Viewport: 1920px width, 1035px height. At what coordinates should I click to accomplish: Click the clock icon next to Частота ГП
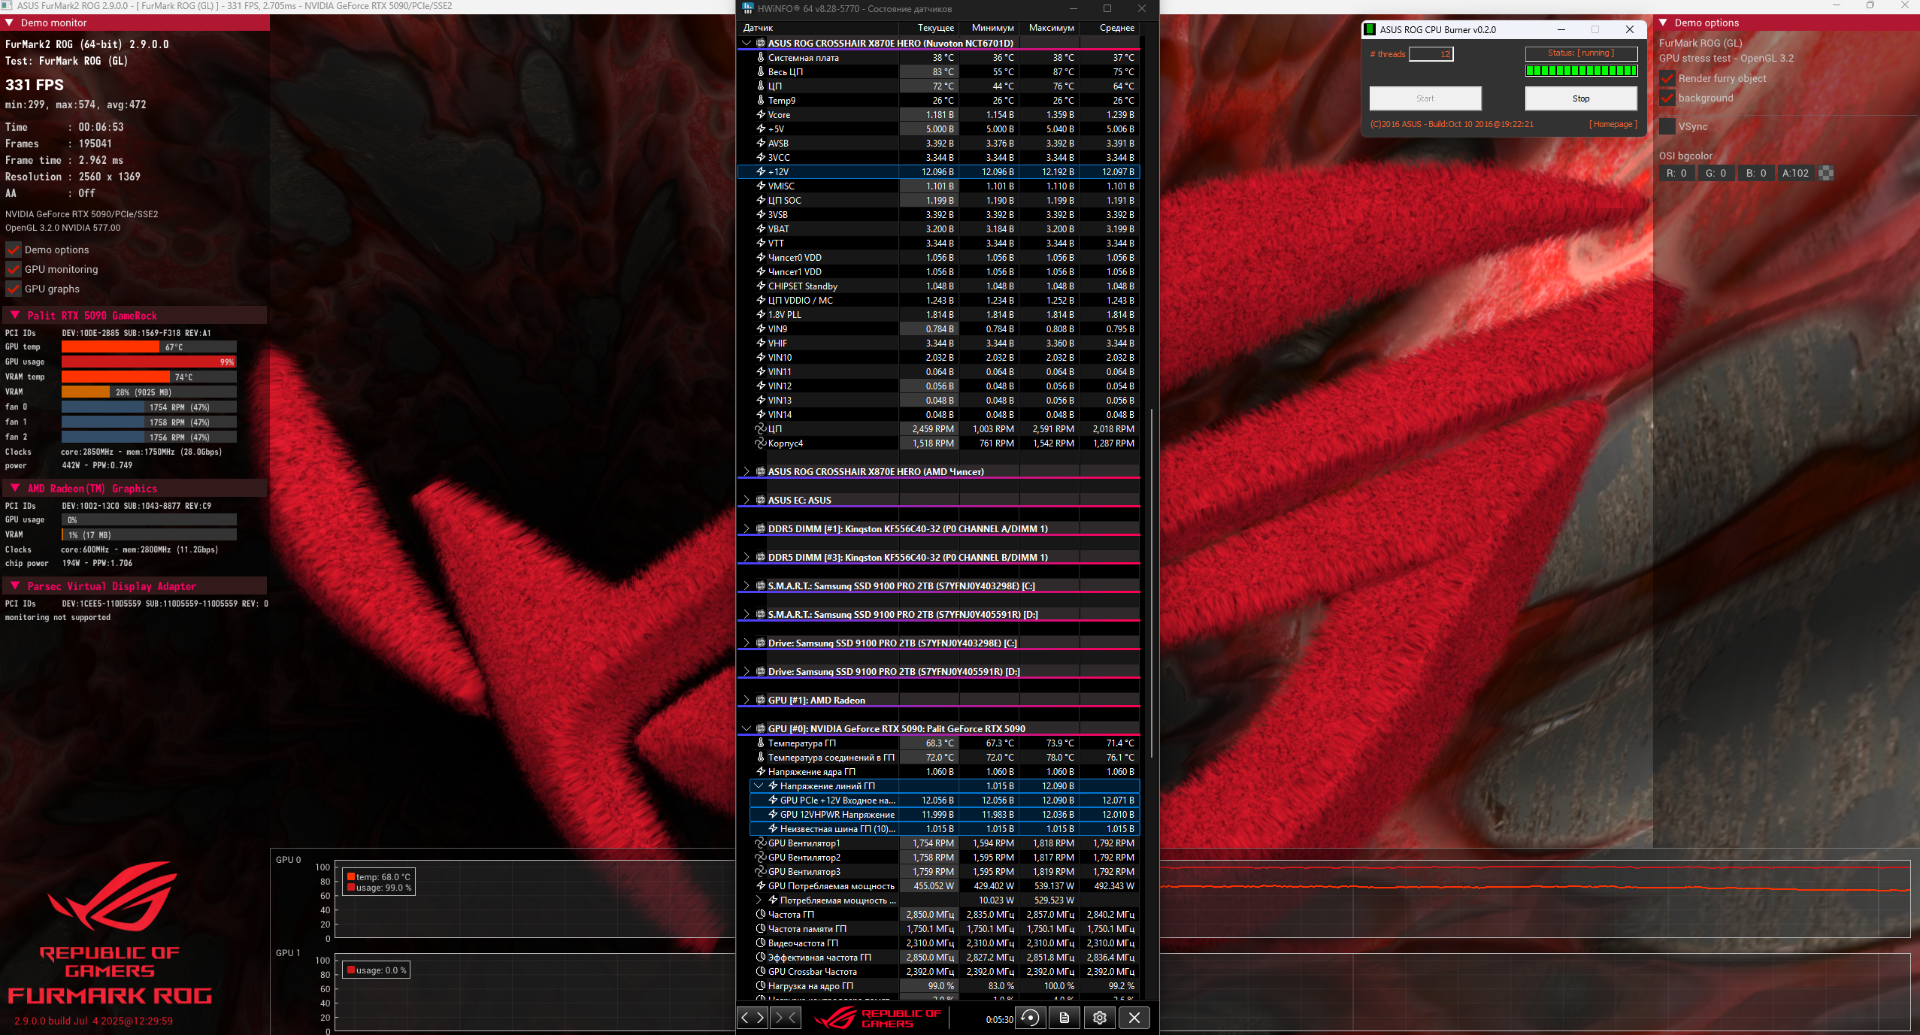point(761,914)
